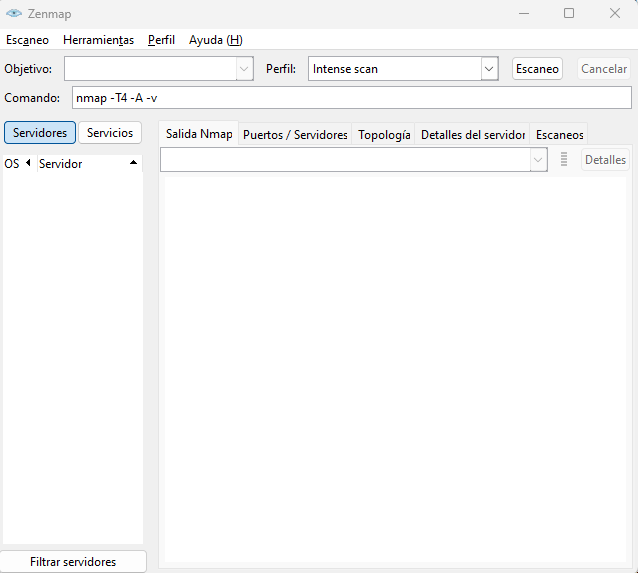
Task: Switch to the Escaneos tab
Action: (x=559, y=135)
